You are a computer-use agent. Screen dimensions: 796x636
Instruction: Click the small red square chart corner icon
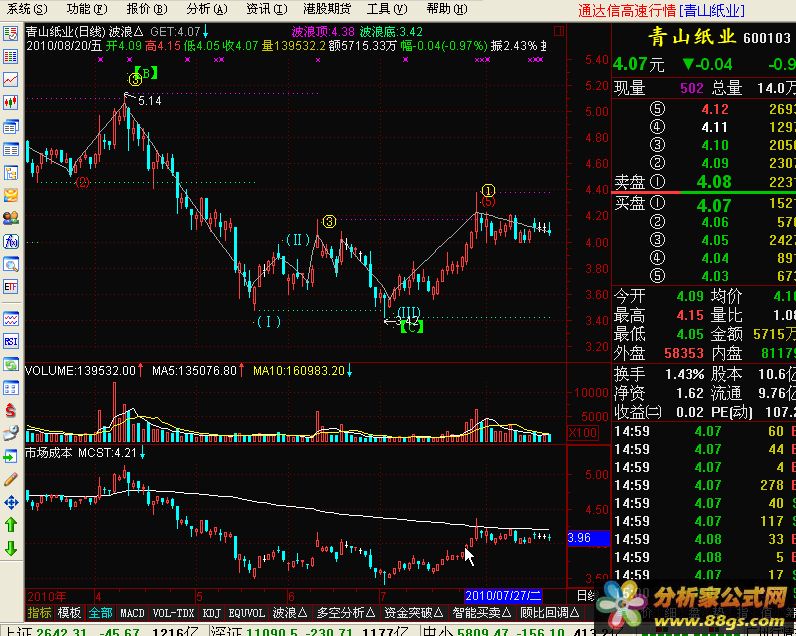[559, 31]
